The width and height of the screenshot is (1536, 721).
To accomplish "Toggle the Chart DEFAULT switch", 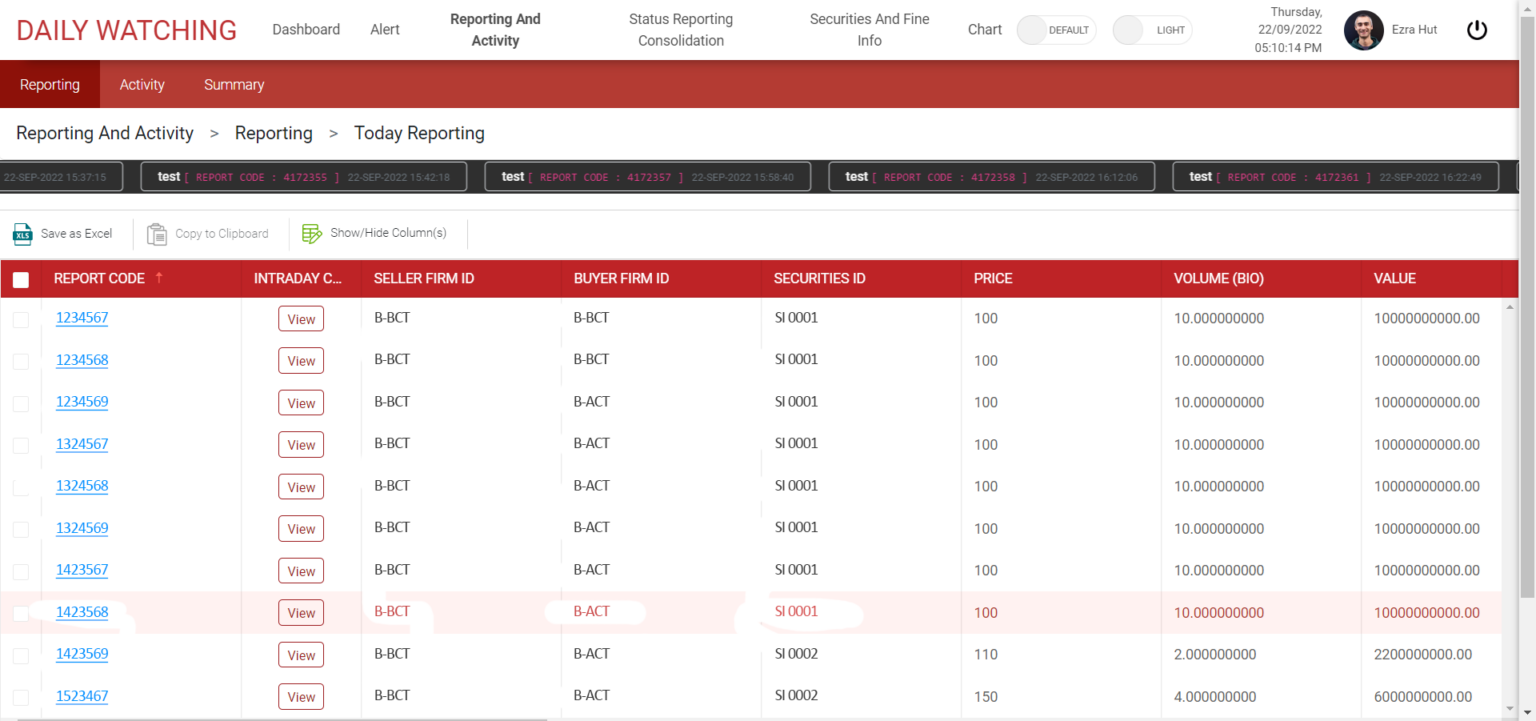I will tap(1055, 30).
